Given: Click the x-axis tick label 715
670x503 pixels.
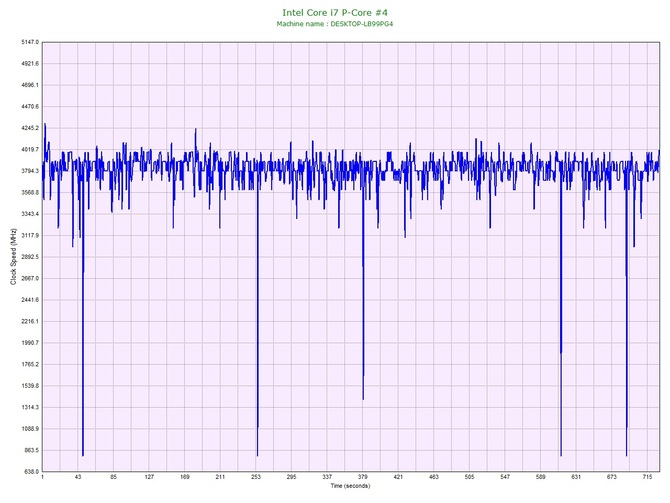Looking at the screenshot, I should click(x=647, y=477).
